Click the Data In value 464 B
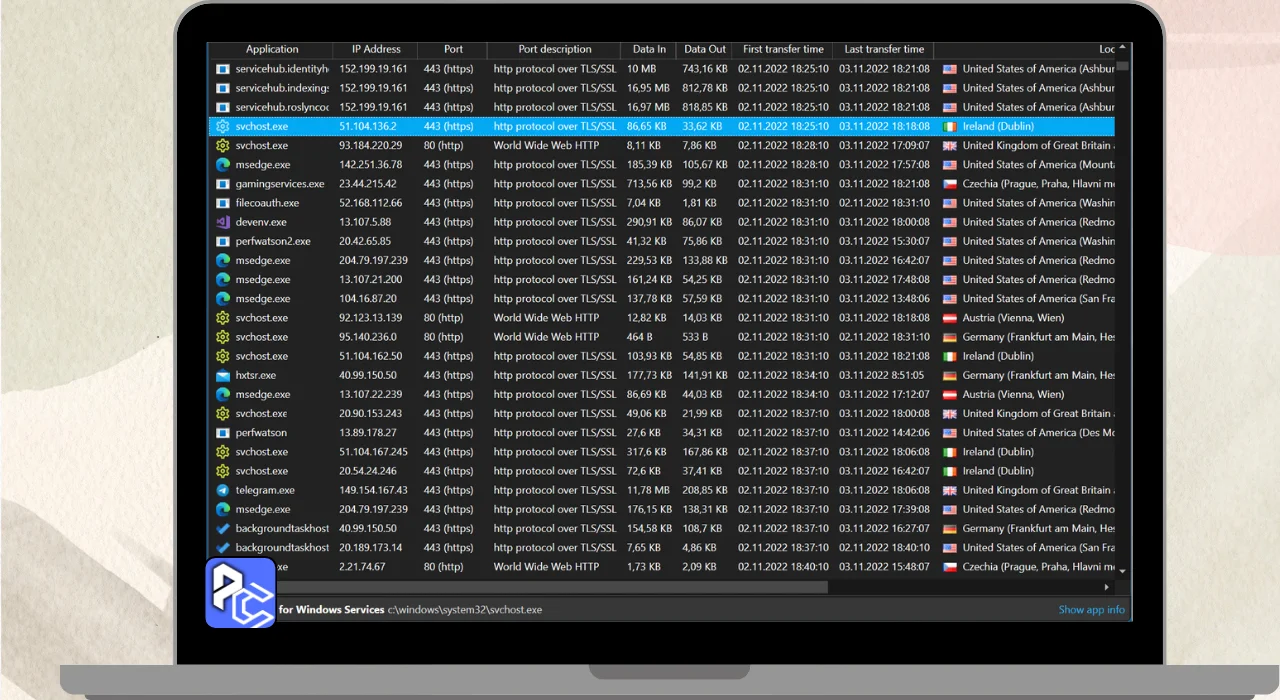Screen dimensions: 1280x700 [x=641, y=337]
